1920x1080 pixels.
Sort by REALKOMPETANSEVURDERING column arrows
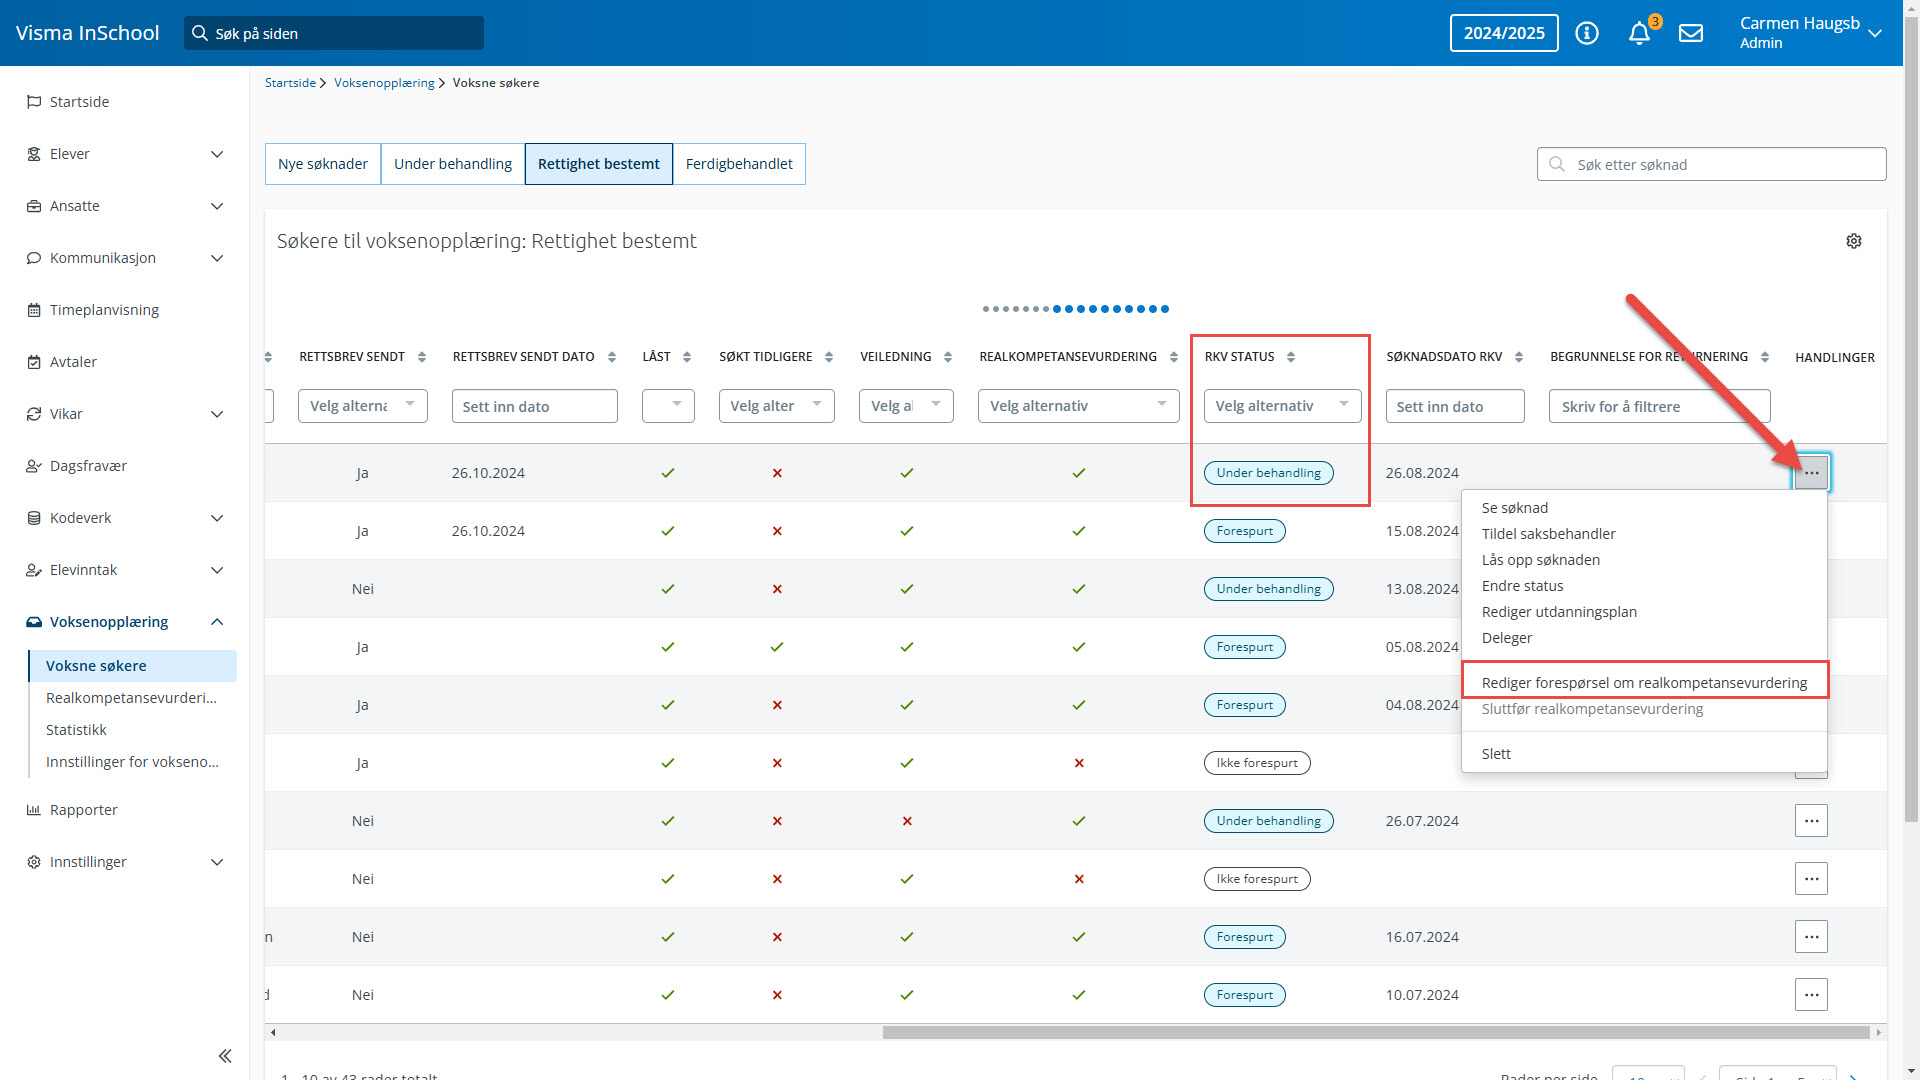pos(1174,357)
